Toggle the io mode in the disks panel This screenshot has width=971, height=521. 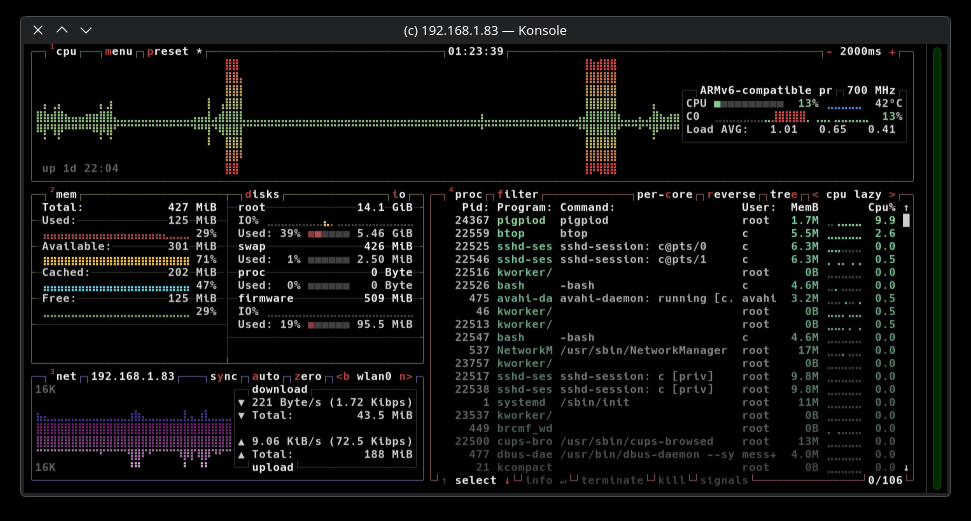399,195
